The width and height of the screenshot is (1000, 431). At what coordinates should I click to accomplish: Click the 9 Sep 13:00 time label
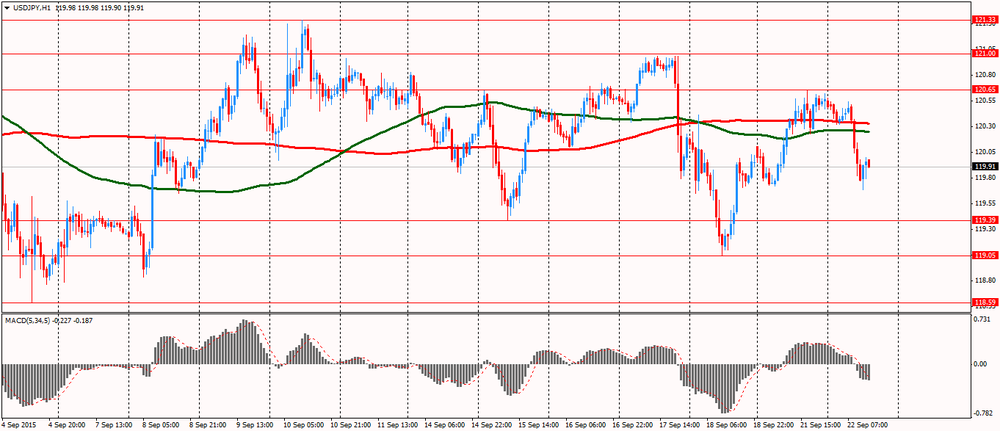254,423
